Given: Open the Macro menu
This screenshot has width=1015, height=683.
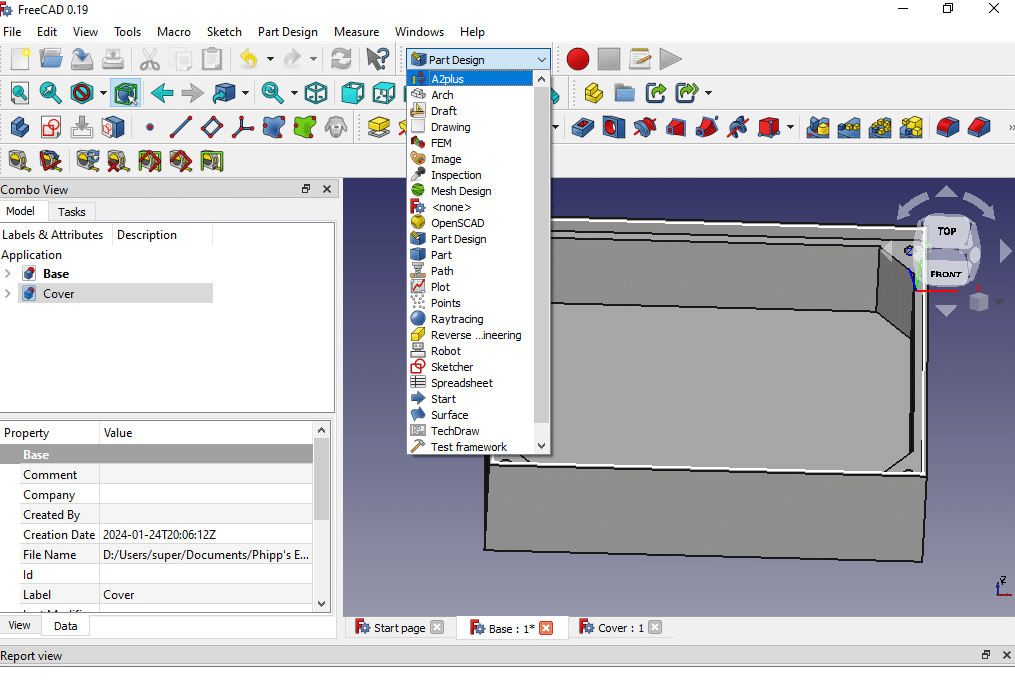Looking at the screenshot, I should [173, 32].
